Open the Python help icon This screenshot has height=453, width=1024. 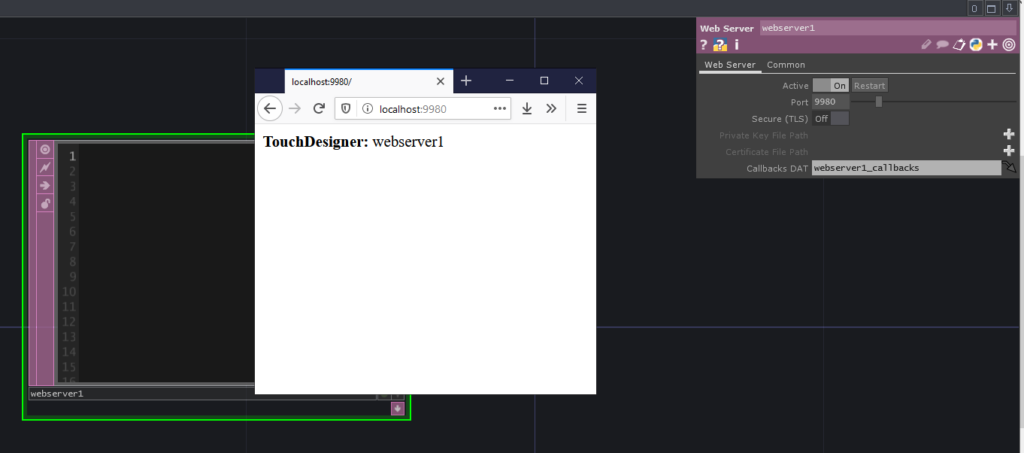point(720,45)
